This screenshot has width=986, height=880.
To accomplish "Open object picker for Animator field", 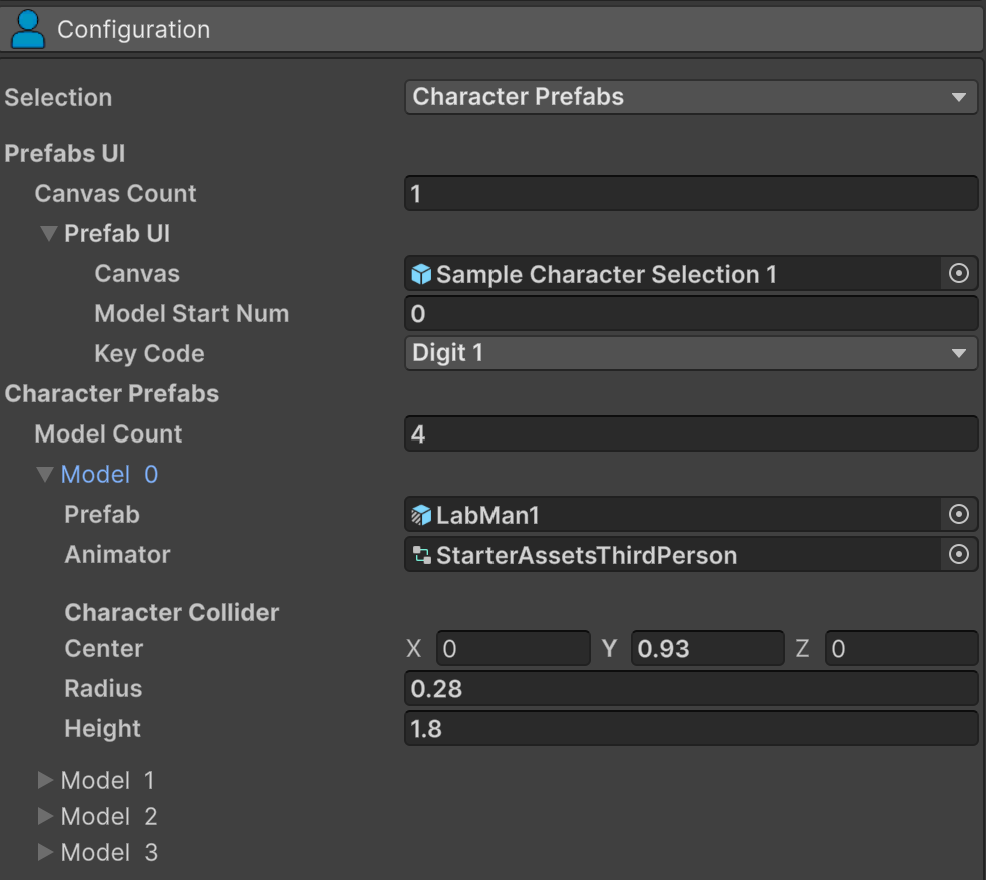I will [958, 554].
